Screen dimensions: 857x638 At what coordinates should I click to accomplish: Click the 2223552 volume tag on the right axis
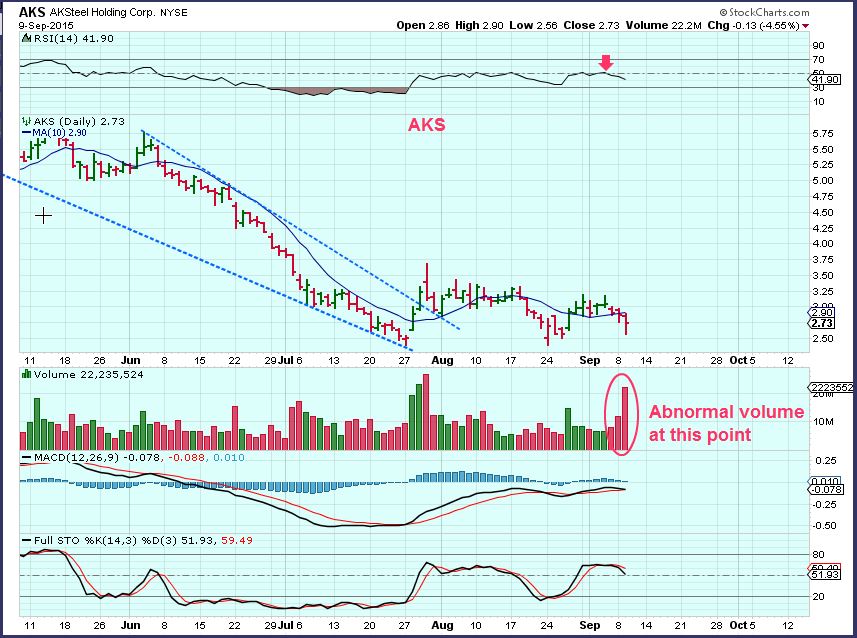(x=831, y=388)
